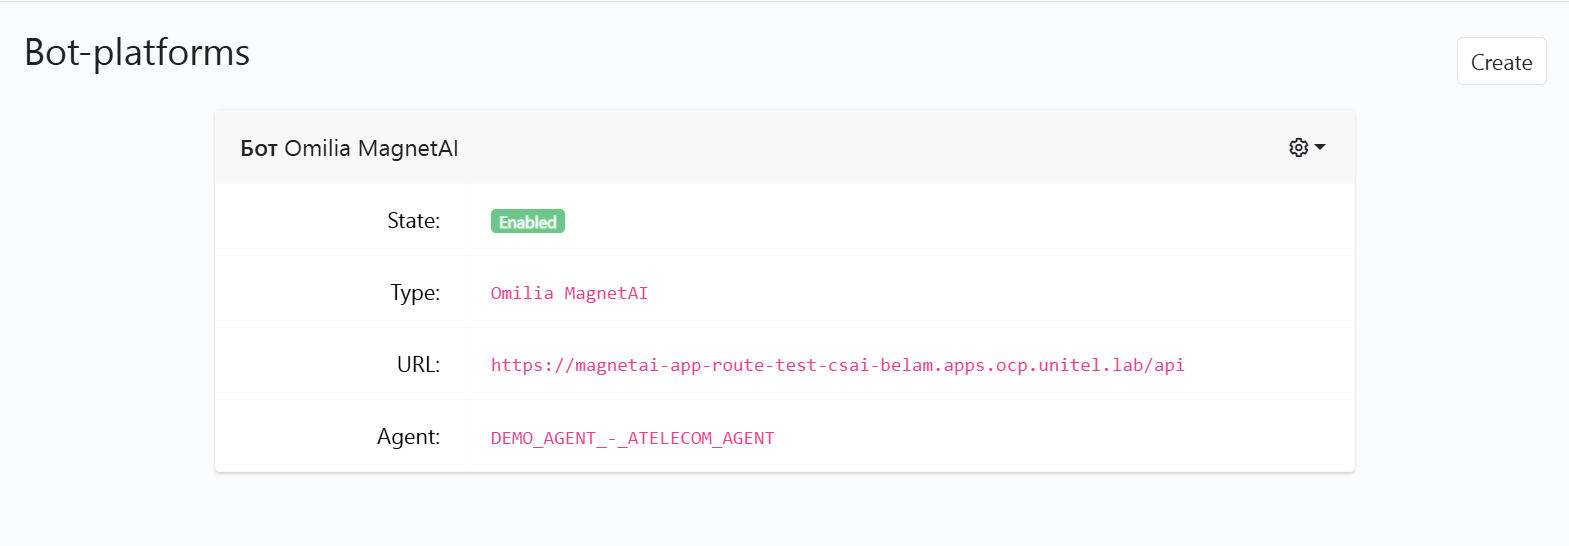Viewport: 1569px width, 546px height.
Task: Click the Bot-platforms page heading
Action: coord(137,52)
